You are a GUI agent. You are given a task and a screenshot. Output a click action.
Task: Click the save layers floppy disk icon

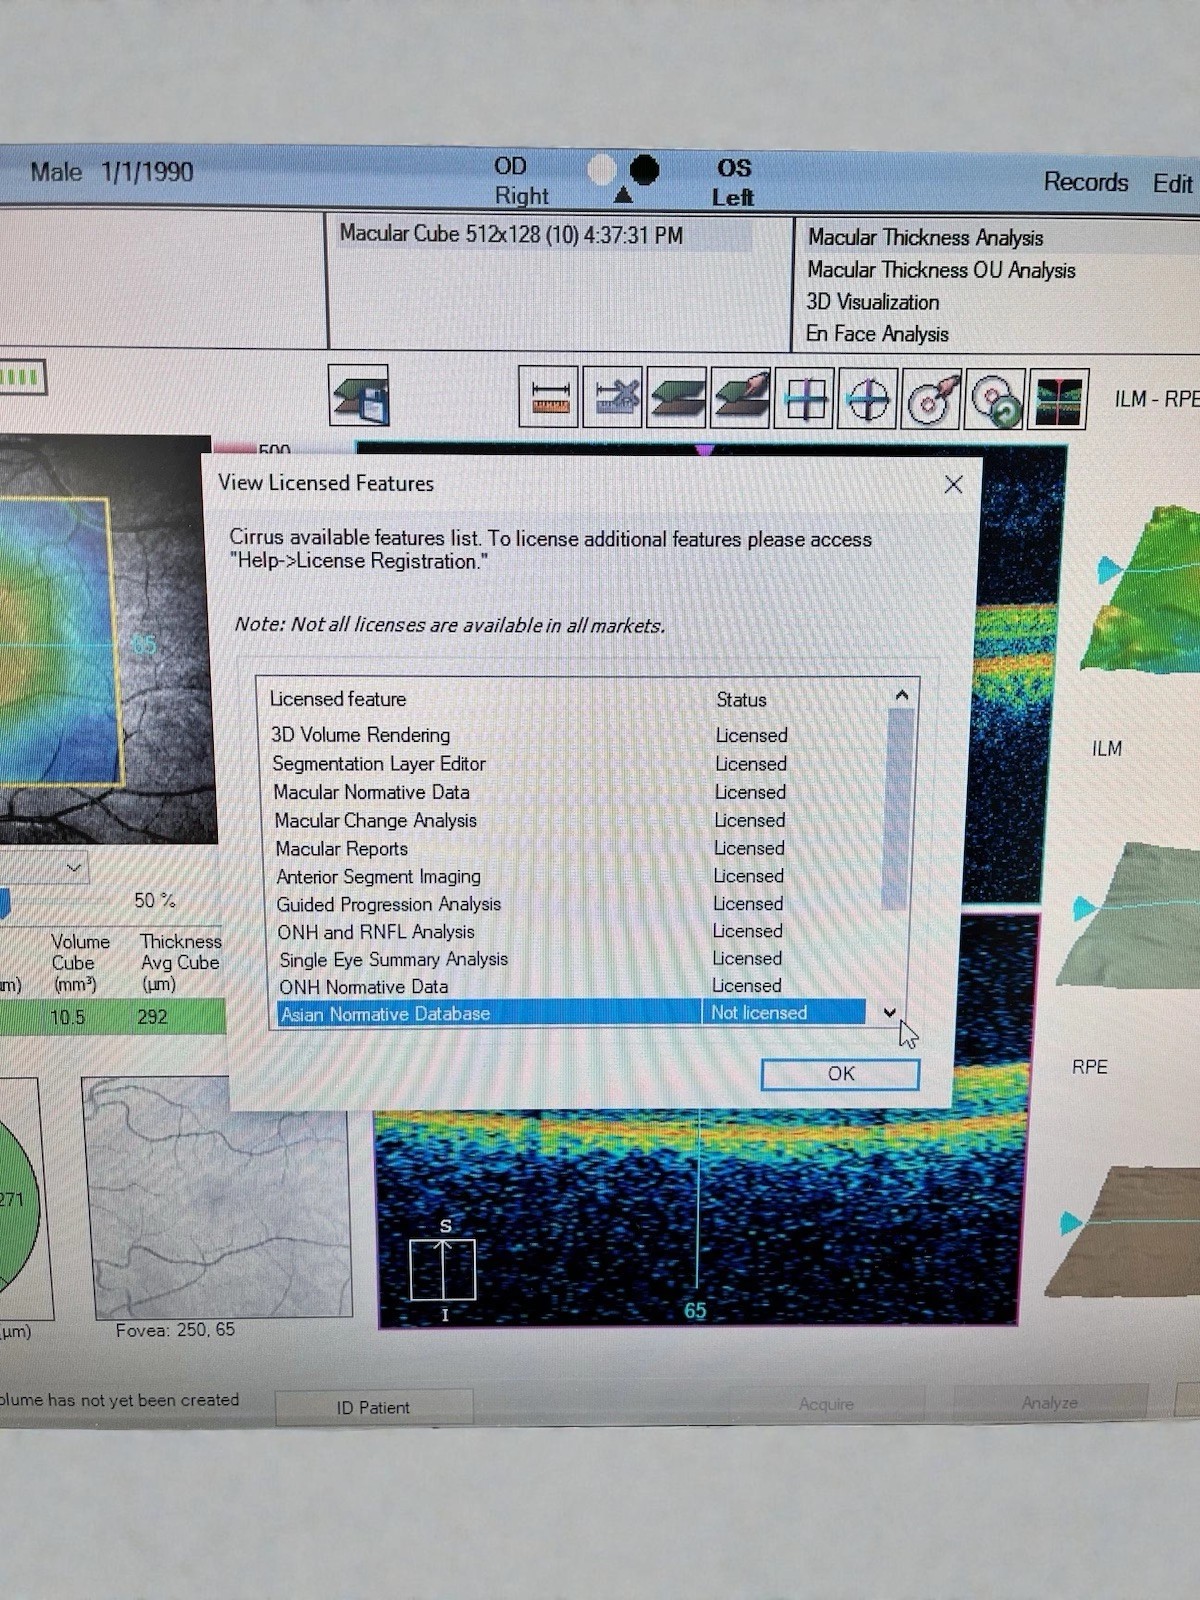[x=359, y=396]
